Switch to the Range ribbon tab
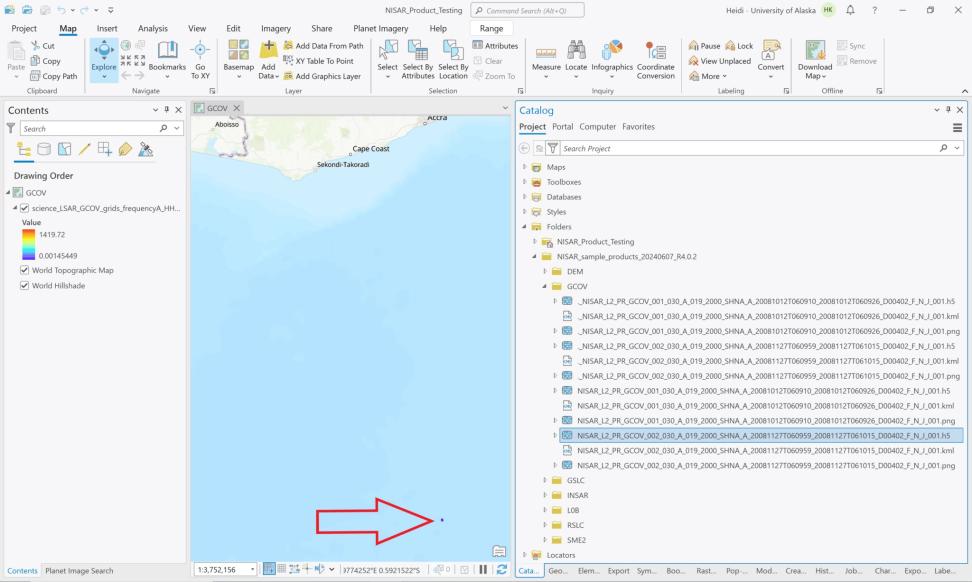The width and height of the screenshot is (972, 582). (491, 29)
